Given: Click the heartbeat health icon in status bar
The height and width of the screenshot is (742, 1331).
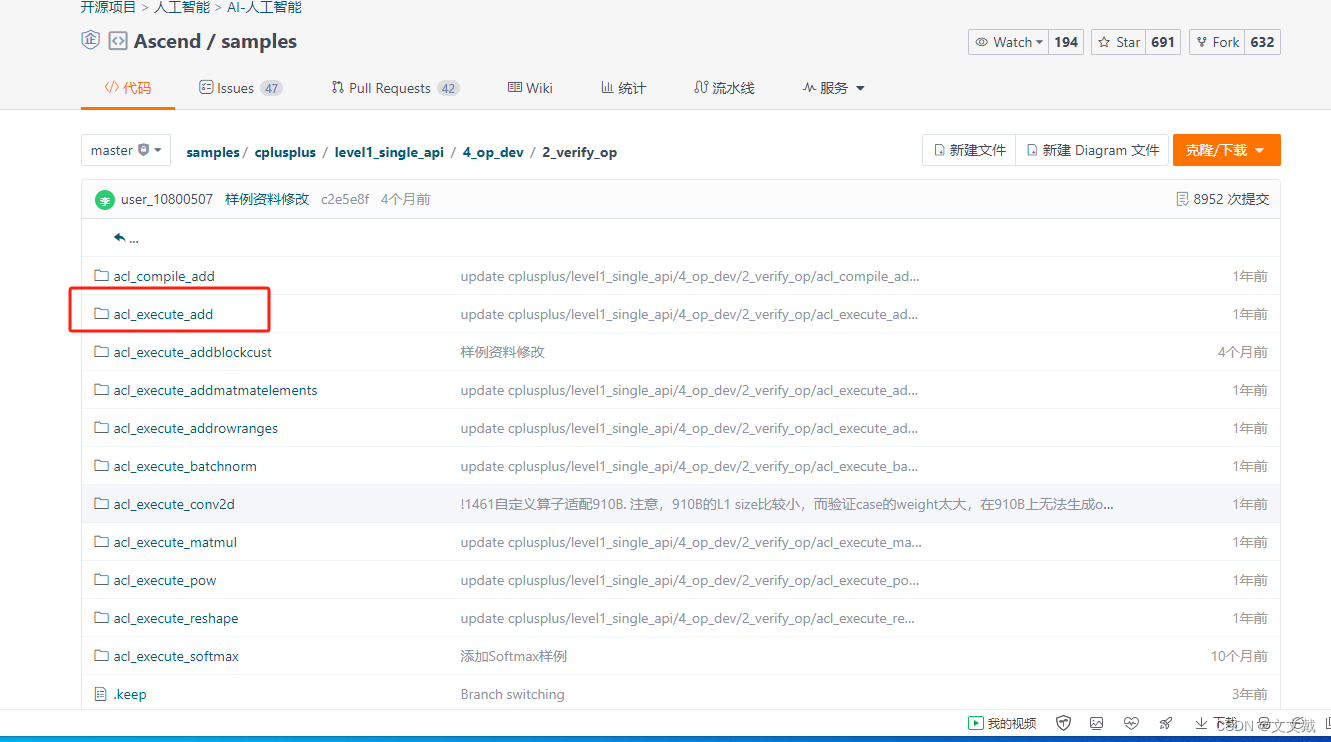Looking at the screenshot, I should pyautogui.click(x=1131, y=723).
